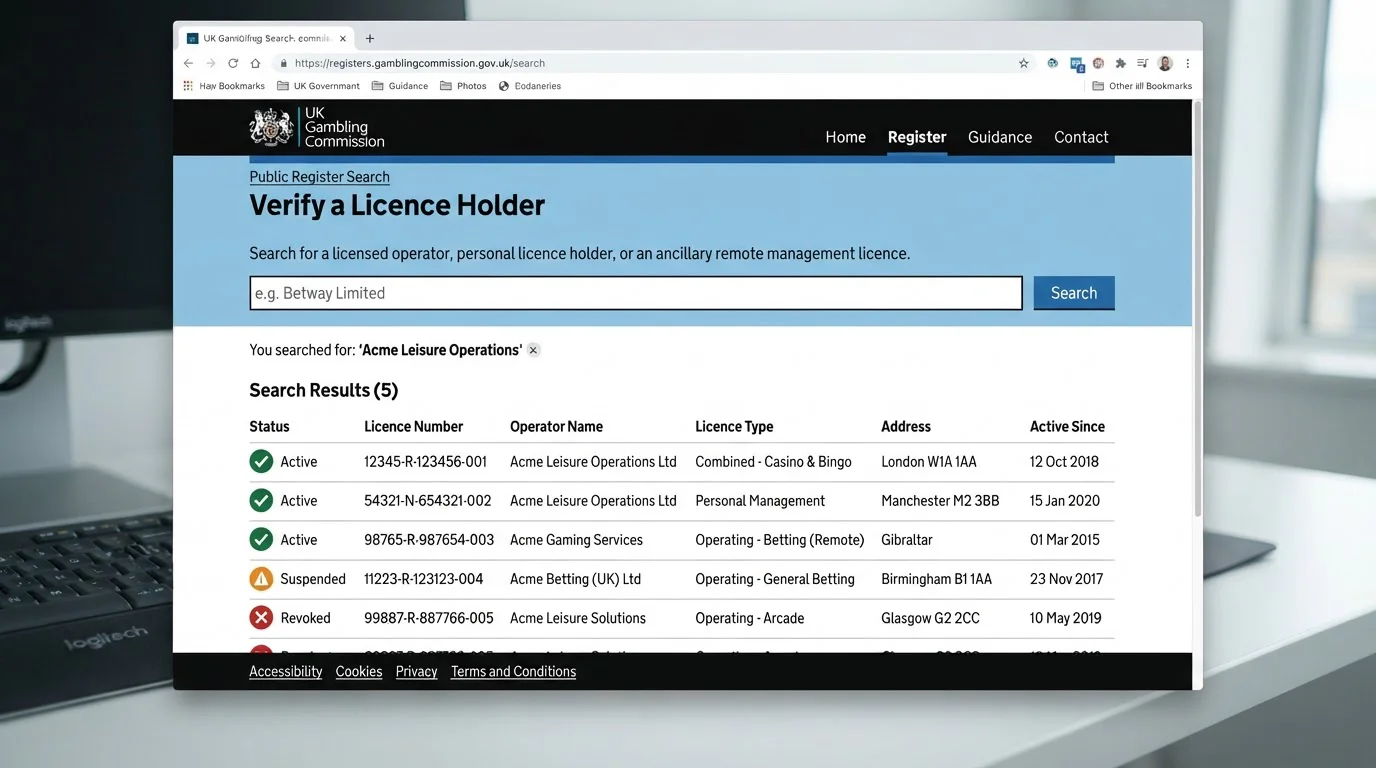The height and width of the screenshot is (768, 1376).
Task: Click the browser forward arrow
Action: (210, 63)
